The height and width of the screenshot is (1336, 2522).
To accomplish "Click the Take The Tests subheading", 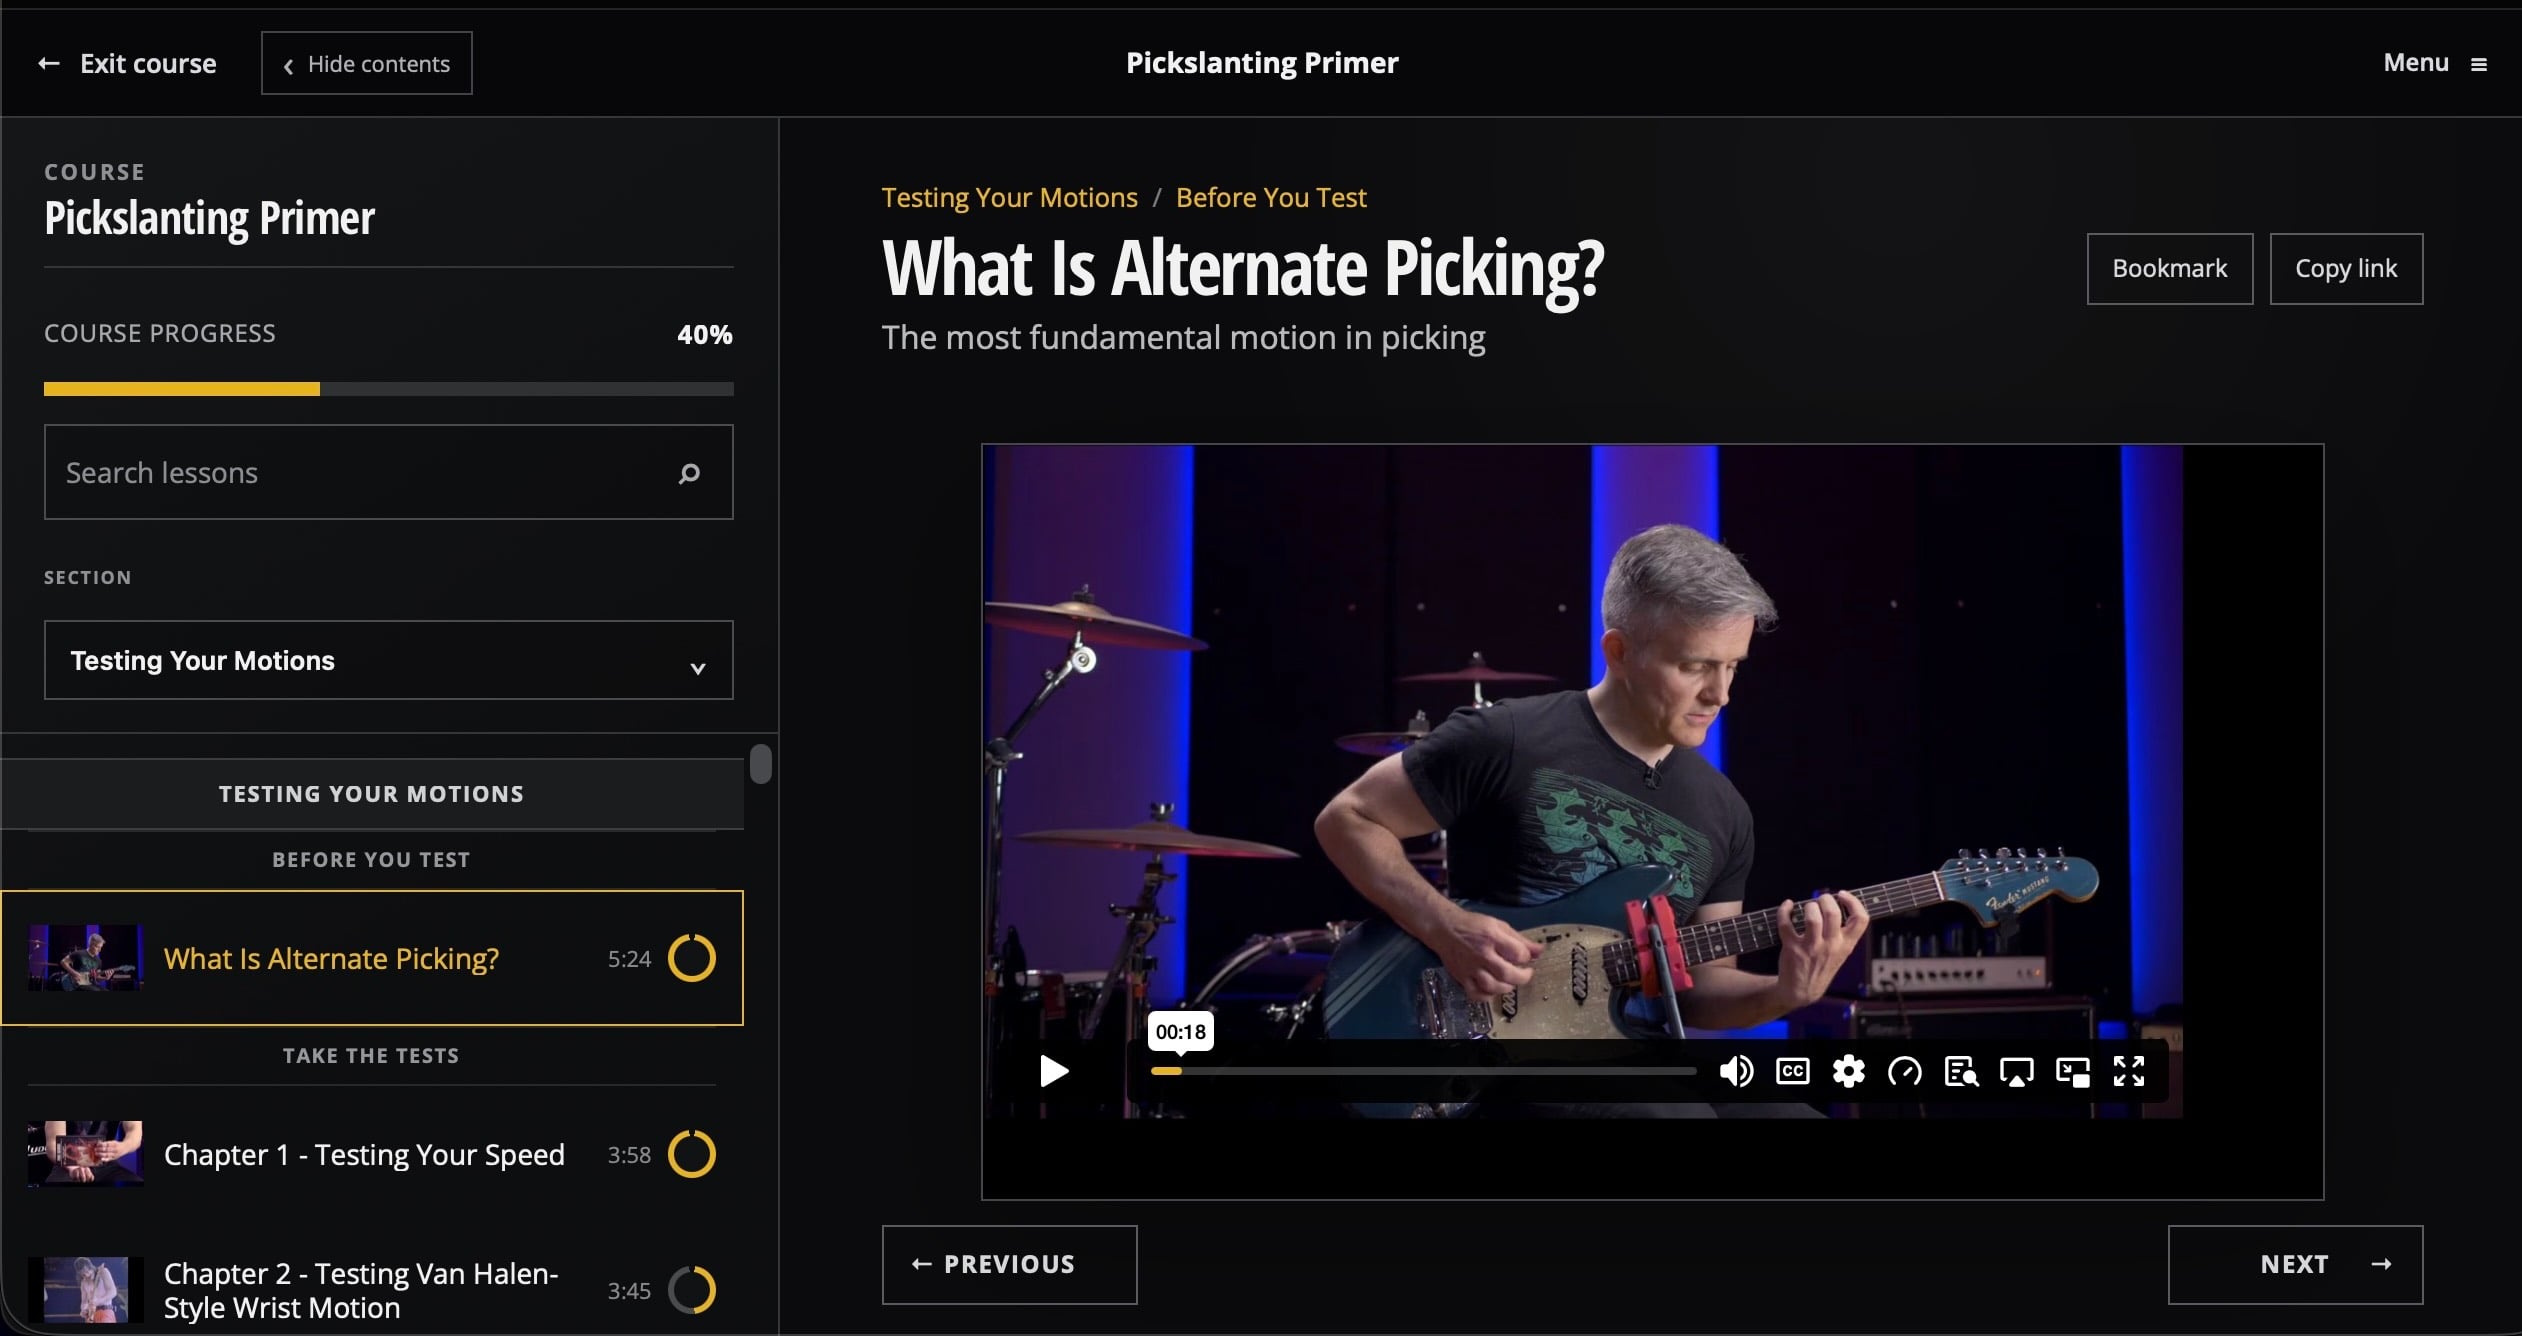I will (371, 1056).
